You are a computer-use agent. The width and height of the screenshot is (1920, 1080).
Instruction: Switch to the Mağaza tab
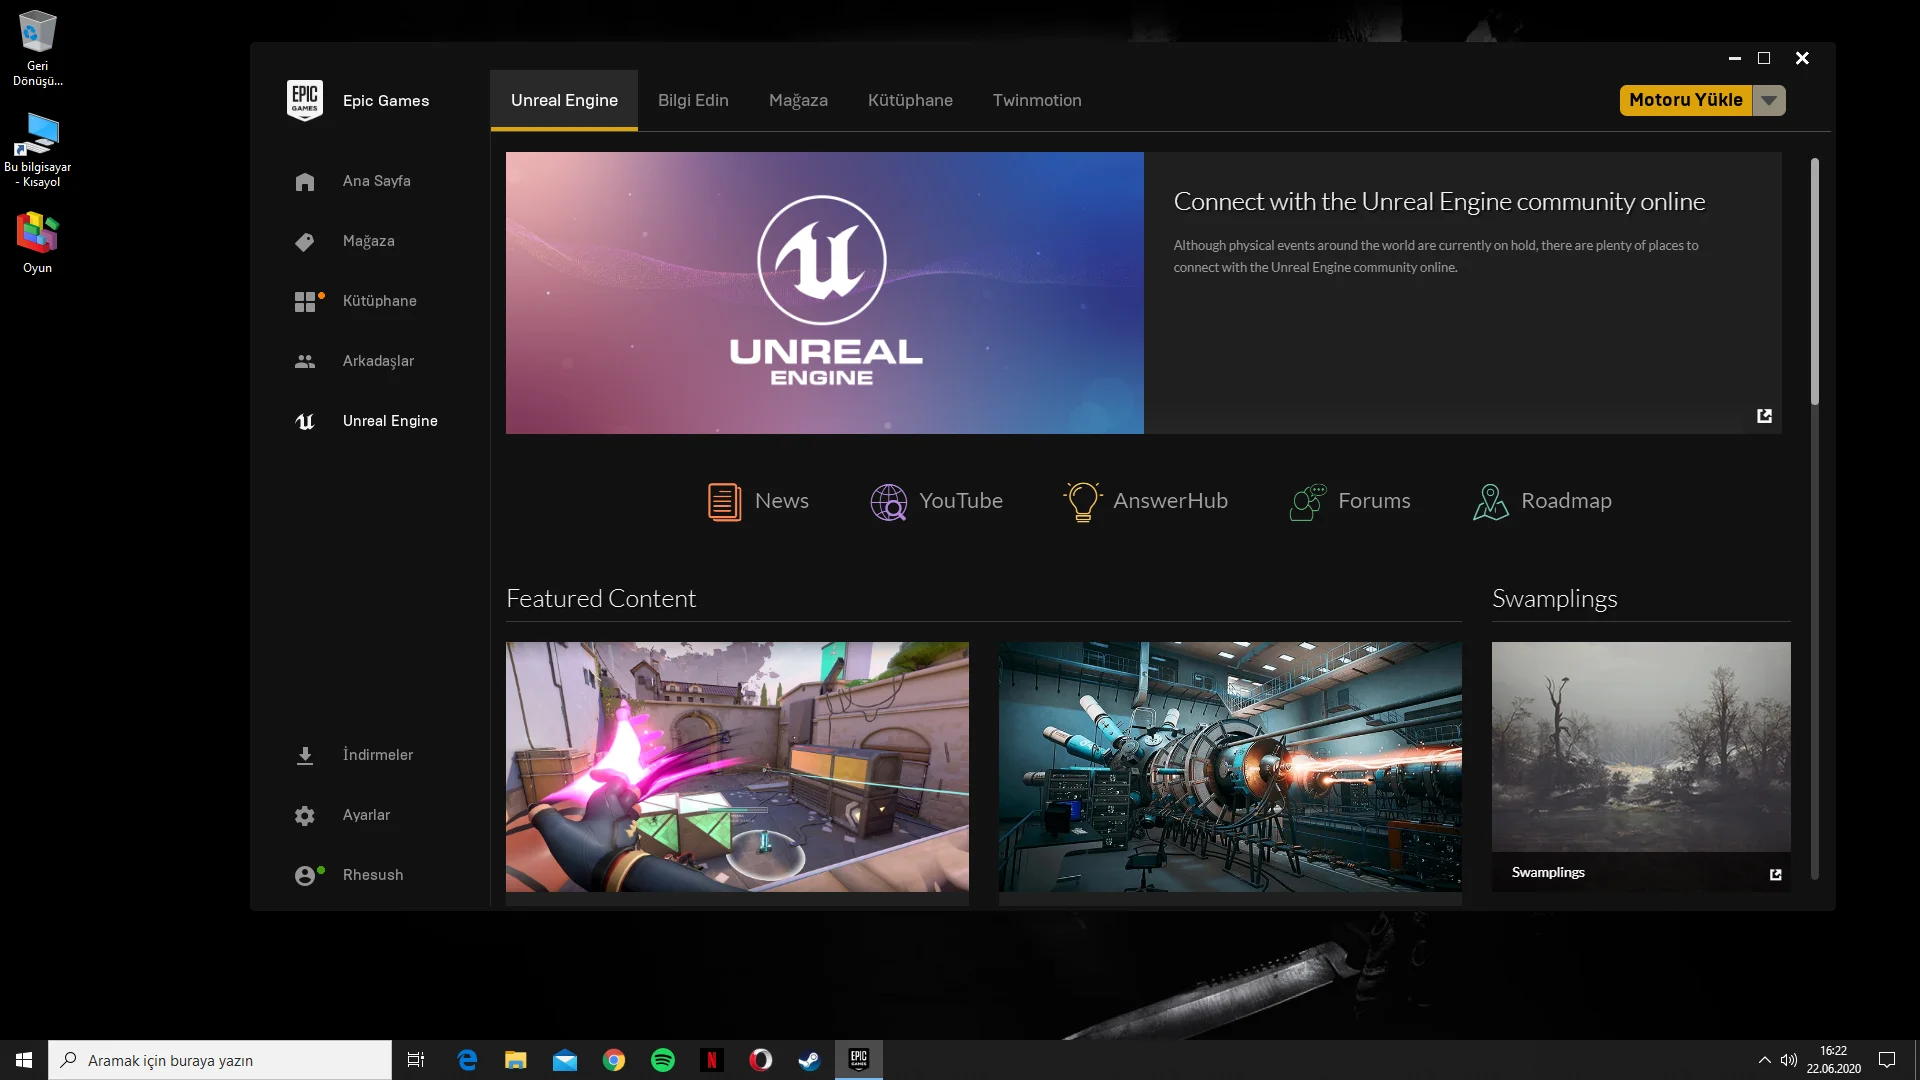[798, 100]
